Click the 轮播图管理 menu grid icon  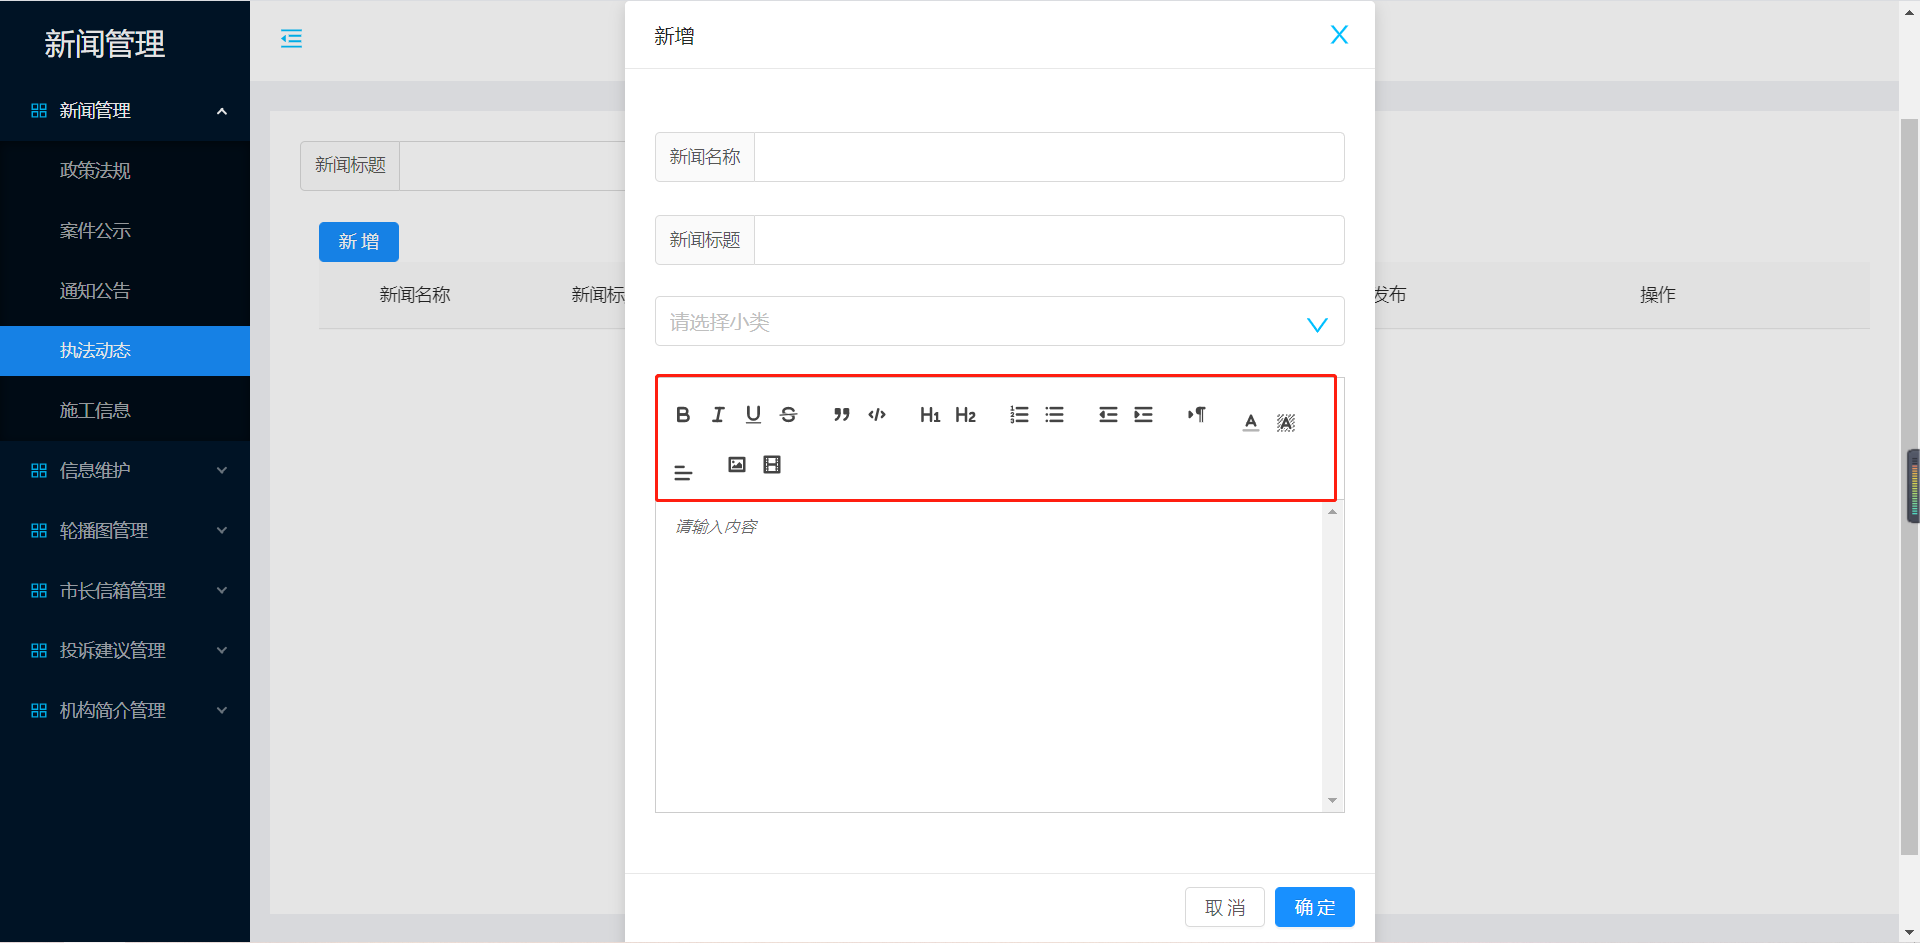click(x=39, y=531)
